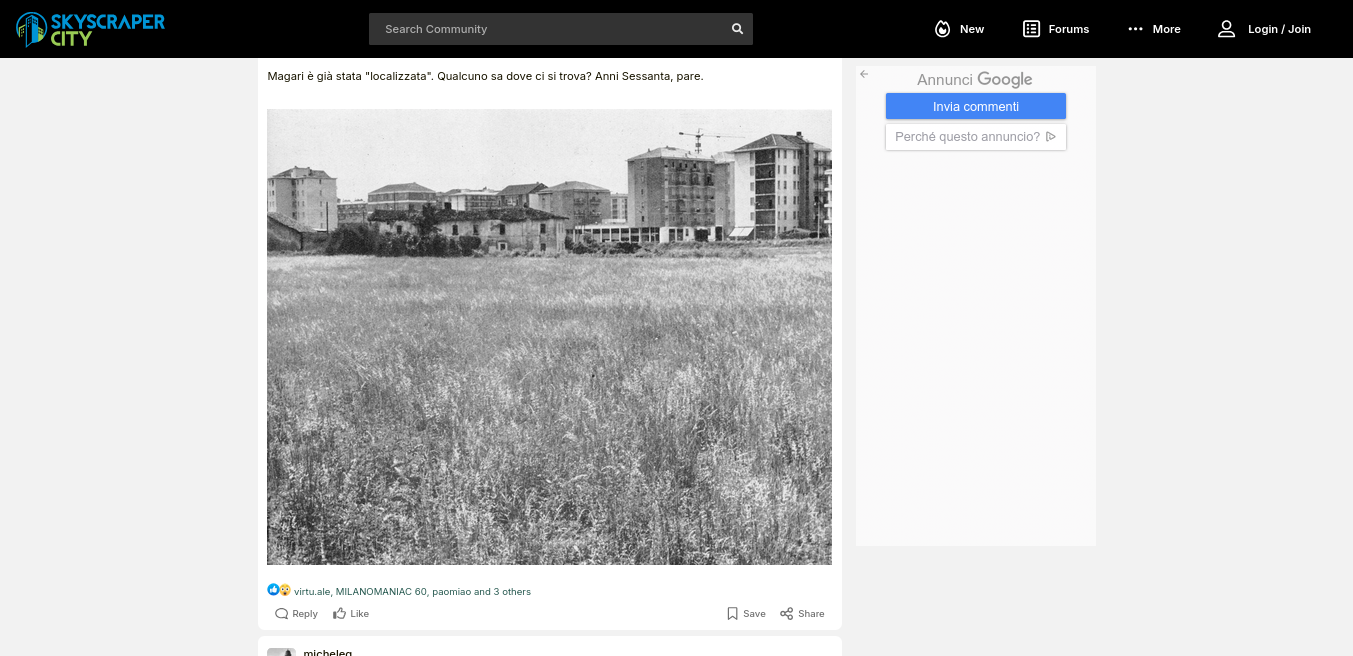Viewport: 1353px width, 656px height.
Task: Click Perché questo annuncio? button
Action: [x=975, y=137]
